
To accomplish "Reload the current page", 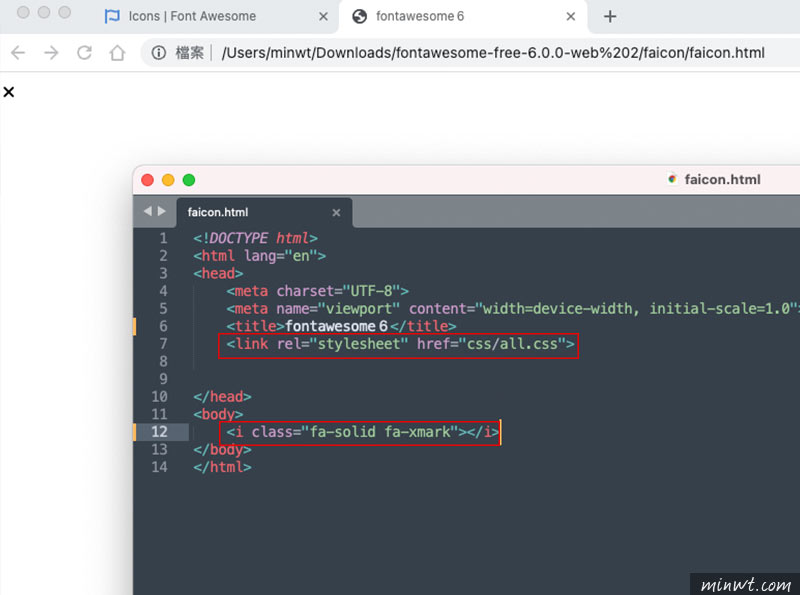I will click(84, 53).
